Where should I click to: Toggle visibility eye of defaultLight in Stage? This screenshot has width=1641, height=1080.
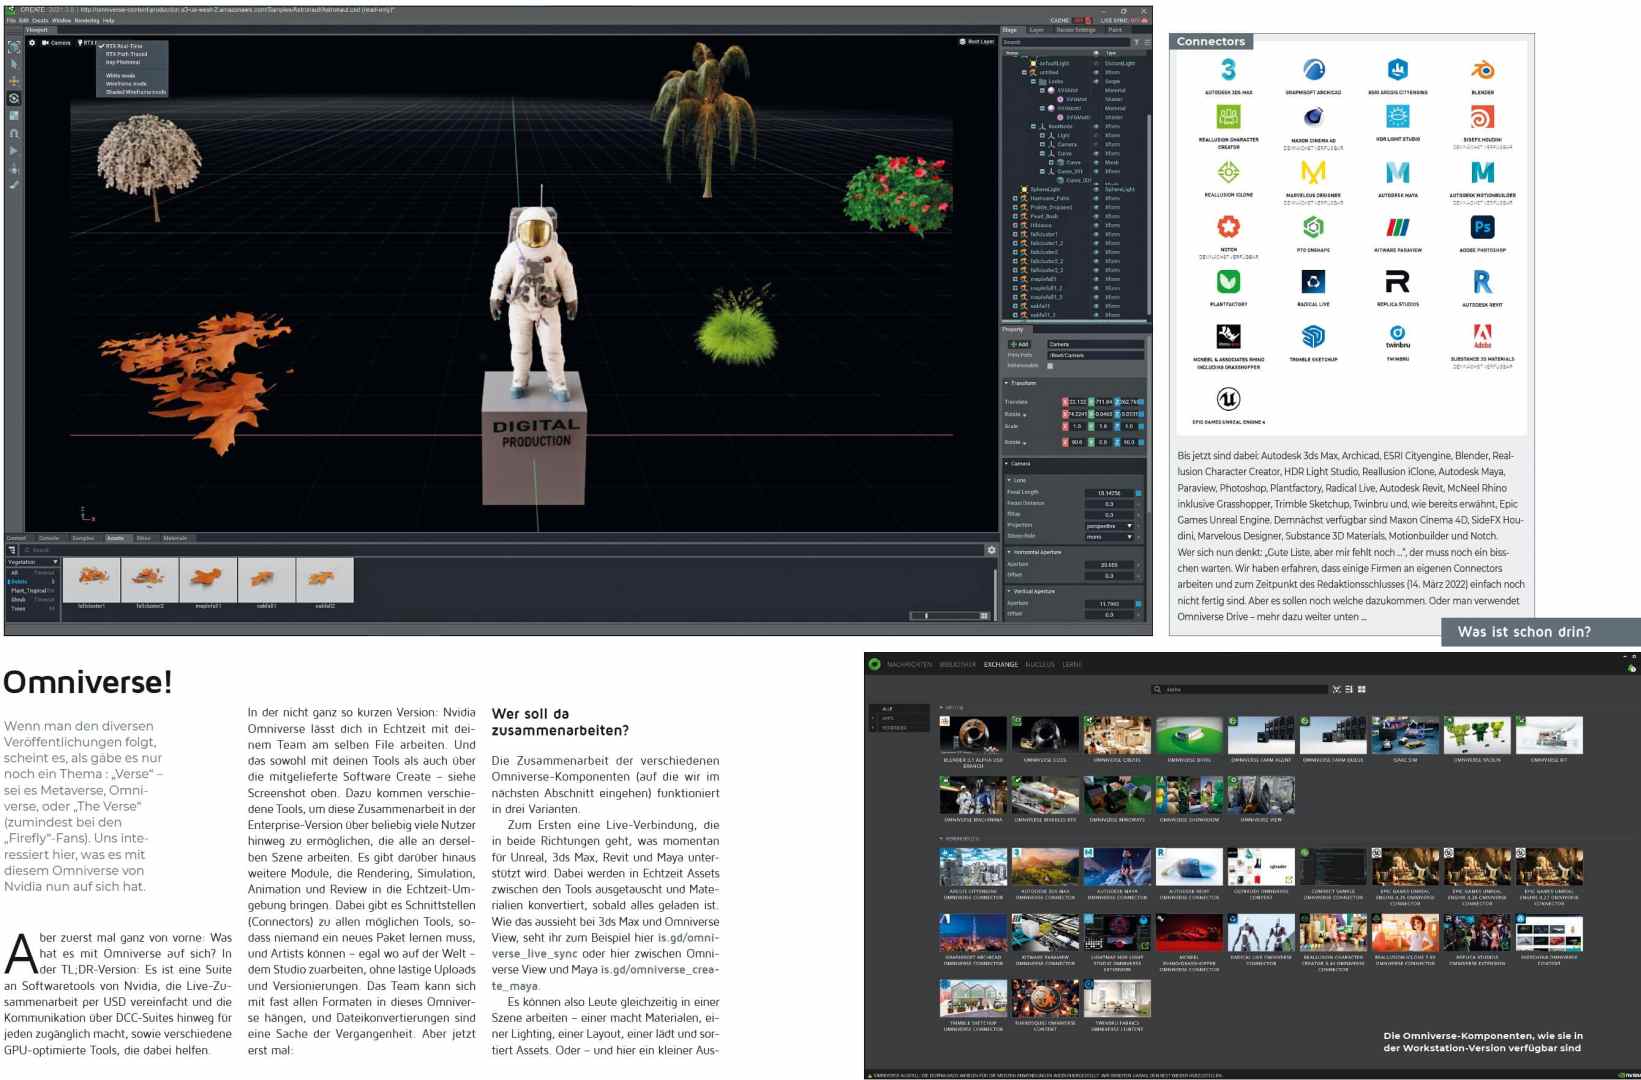click(x=1096, y=63)
